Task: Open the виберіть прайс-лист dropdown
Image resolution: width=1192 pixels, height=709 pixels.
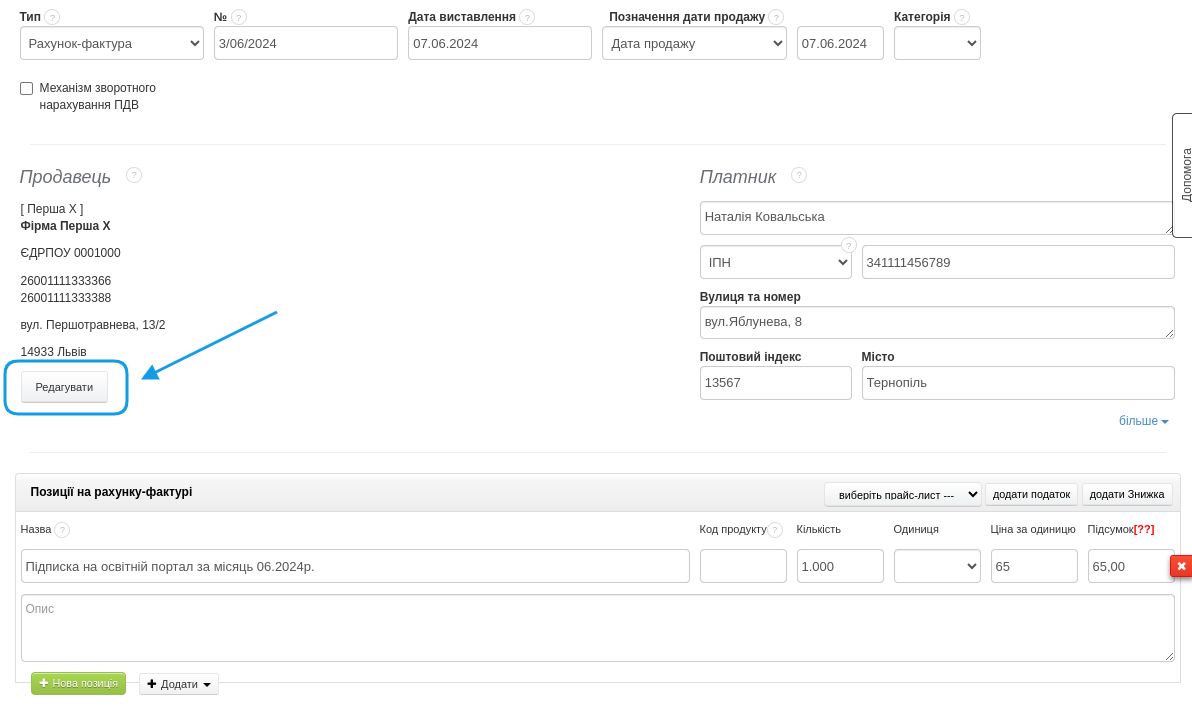Action: click(902, 494)
